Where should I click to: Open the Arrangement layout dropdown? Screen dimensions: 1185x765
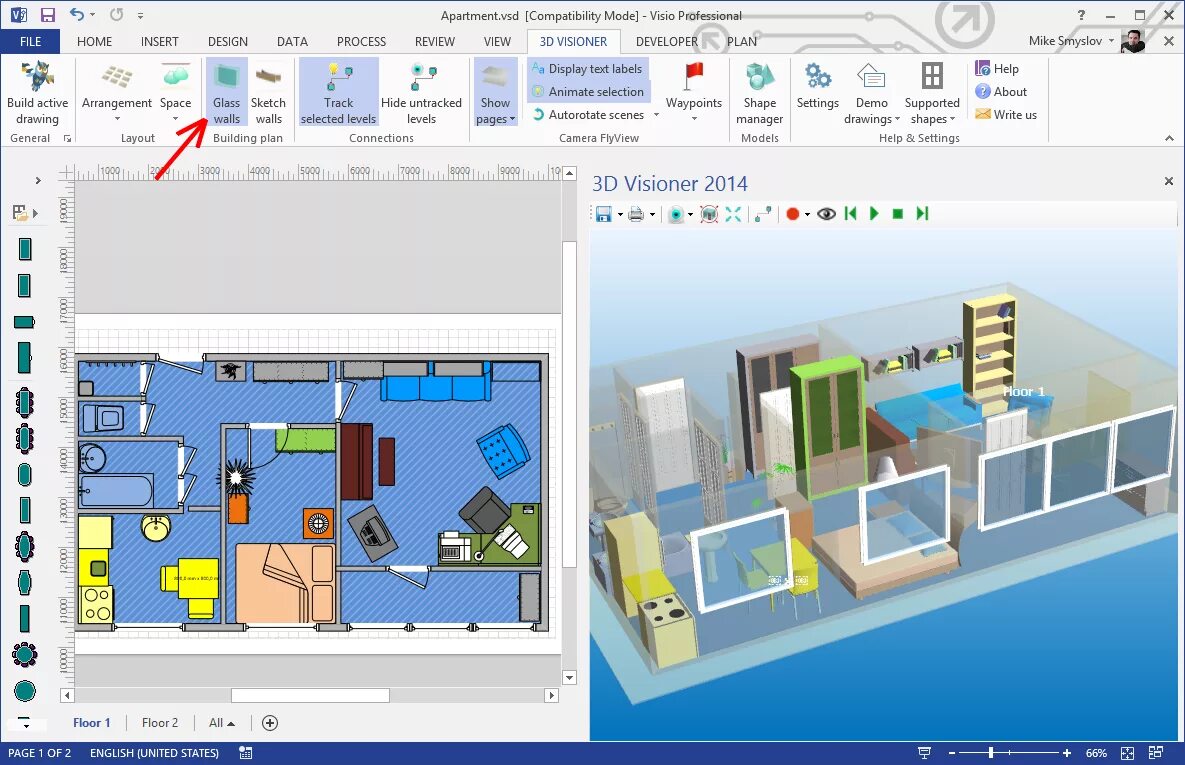(116, 92)
